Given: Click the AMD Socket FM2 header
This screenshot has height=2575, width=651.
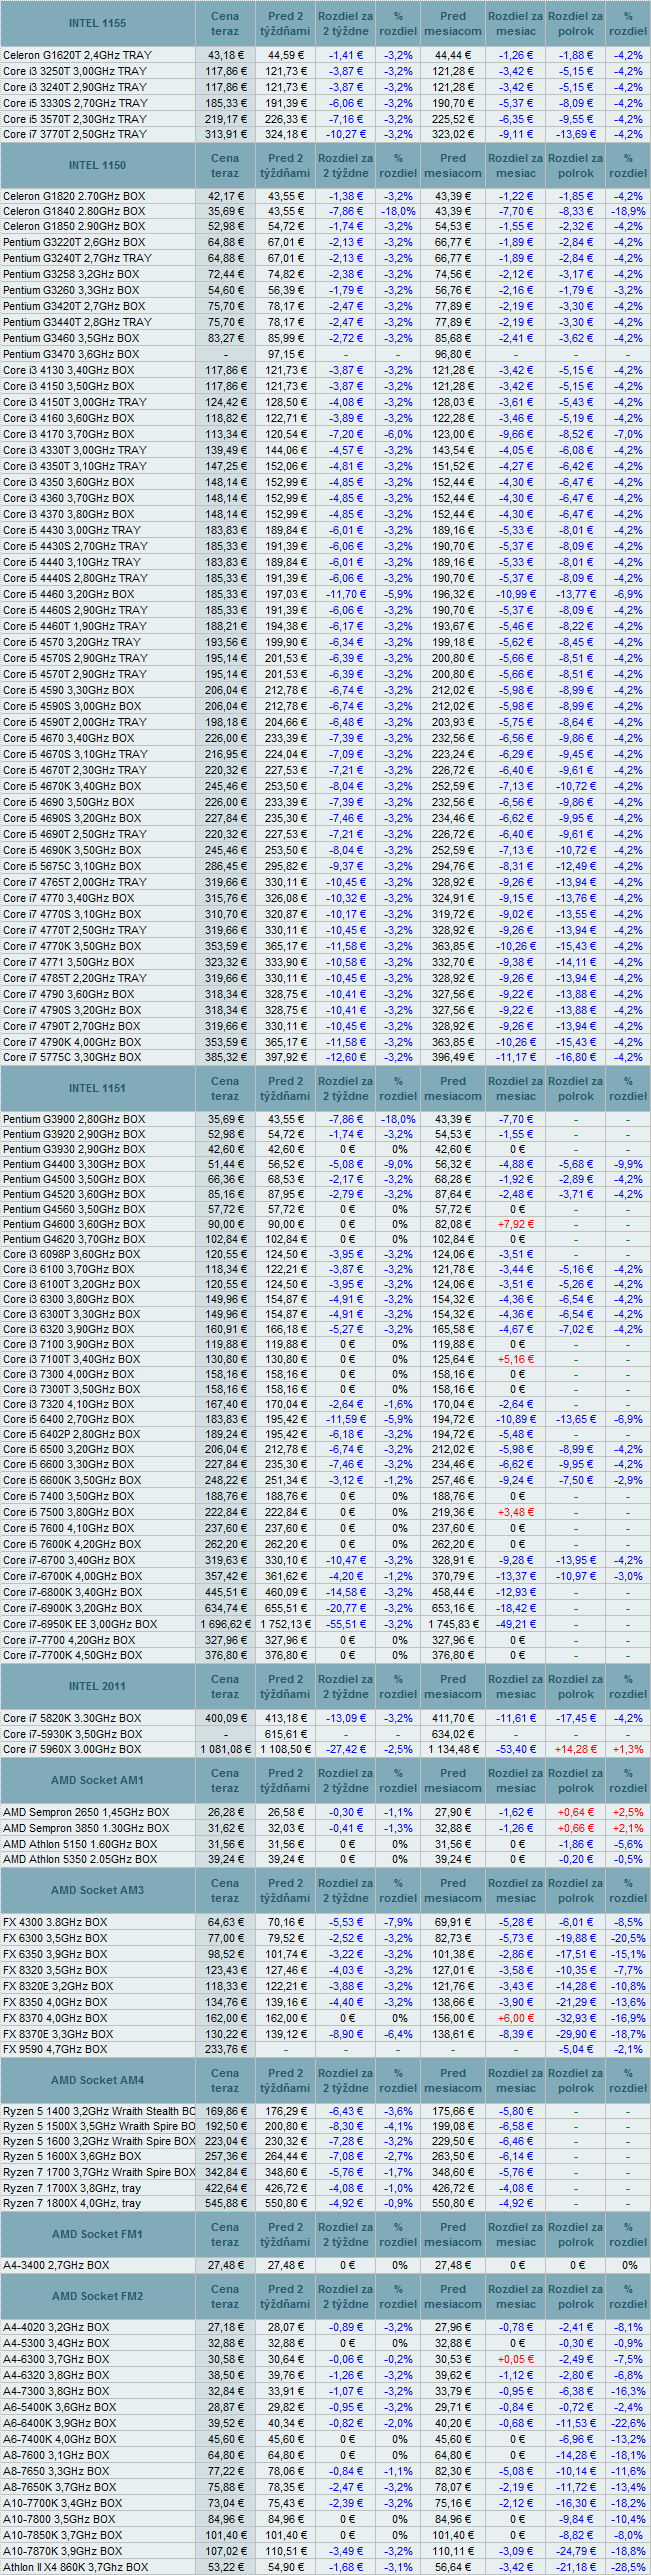Looking at the screenshot, I should tap(98, 2296).
